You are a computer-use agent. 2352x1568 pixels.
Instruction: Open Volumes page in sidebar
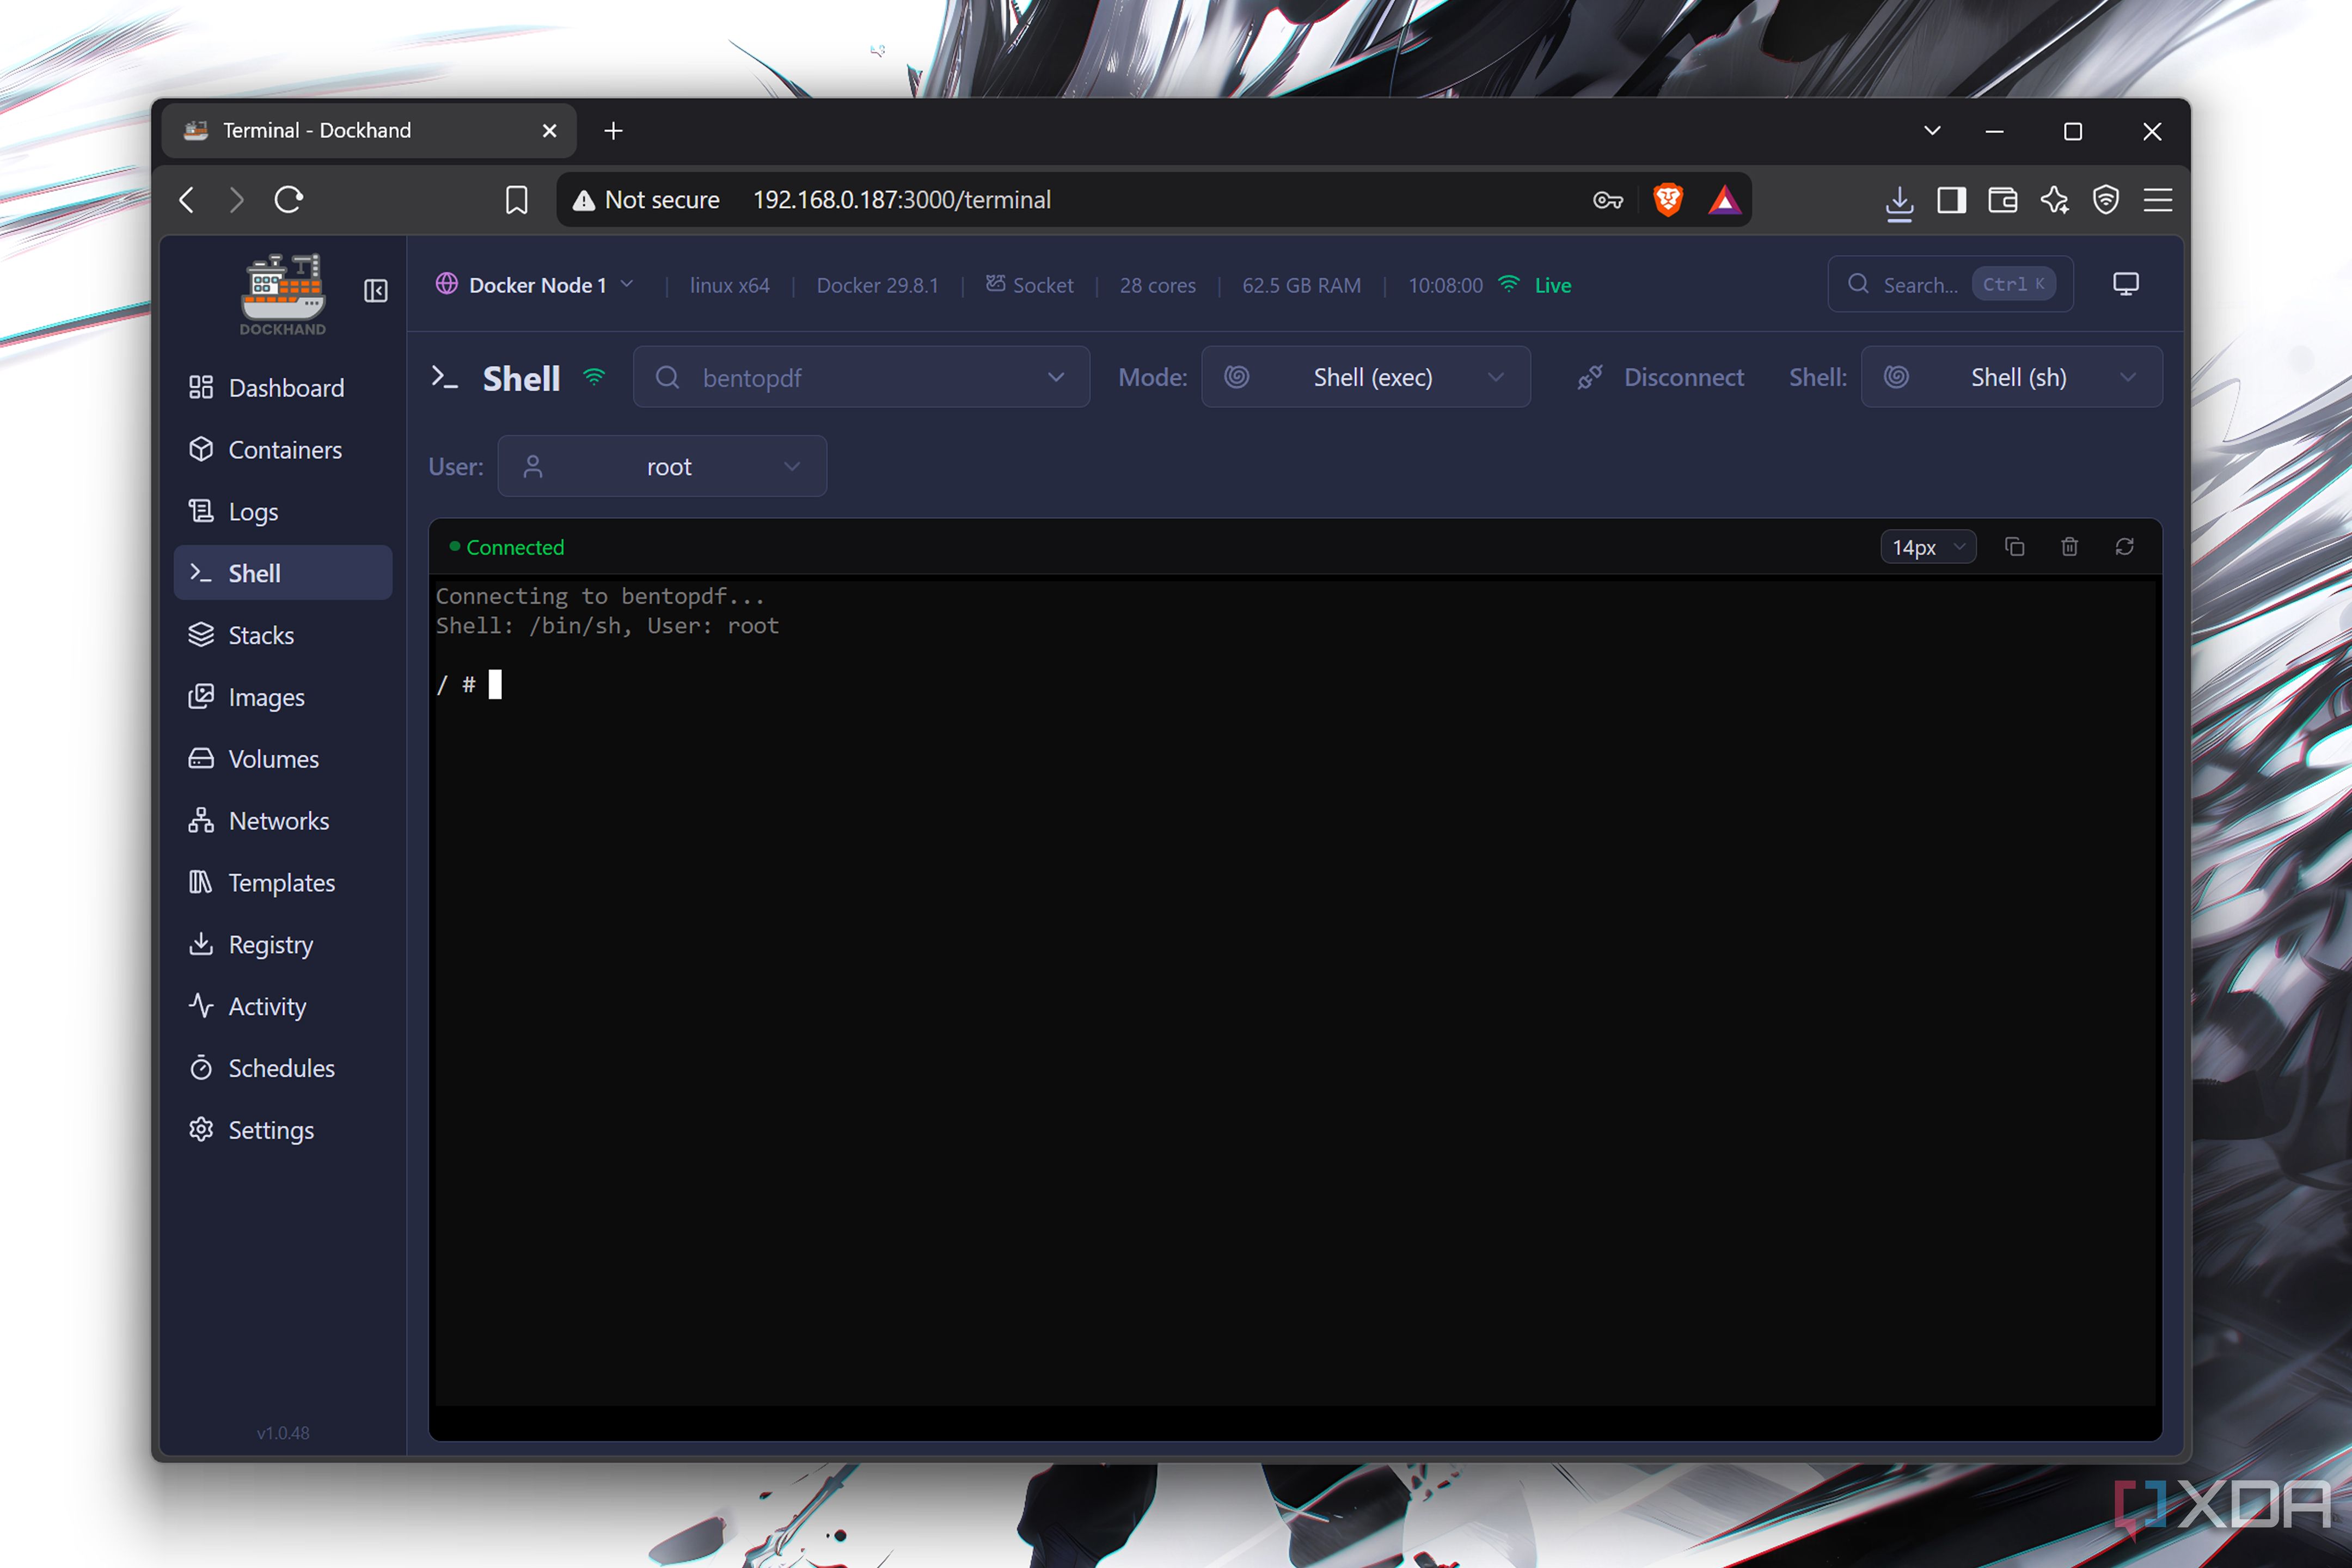[283, 759]
